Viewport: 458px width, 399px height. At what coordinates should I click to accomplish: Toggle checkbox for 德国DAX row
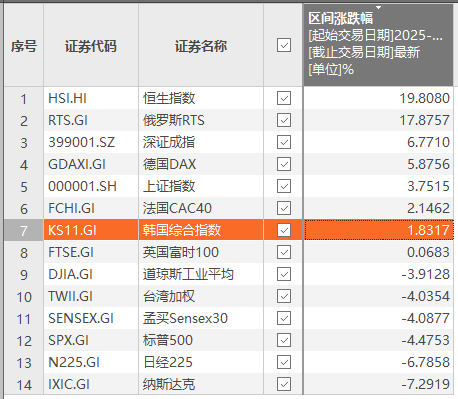click(284, 164)
